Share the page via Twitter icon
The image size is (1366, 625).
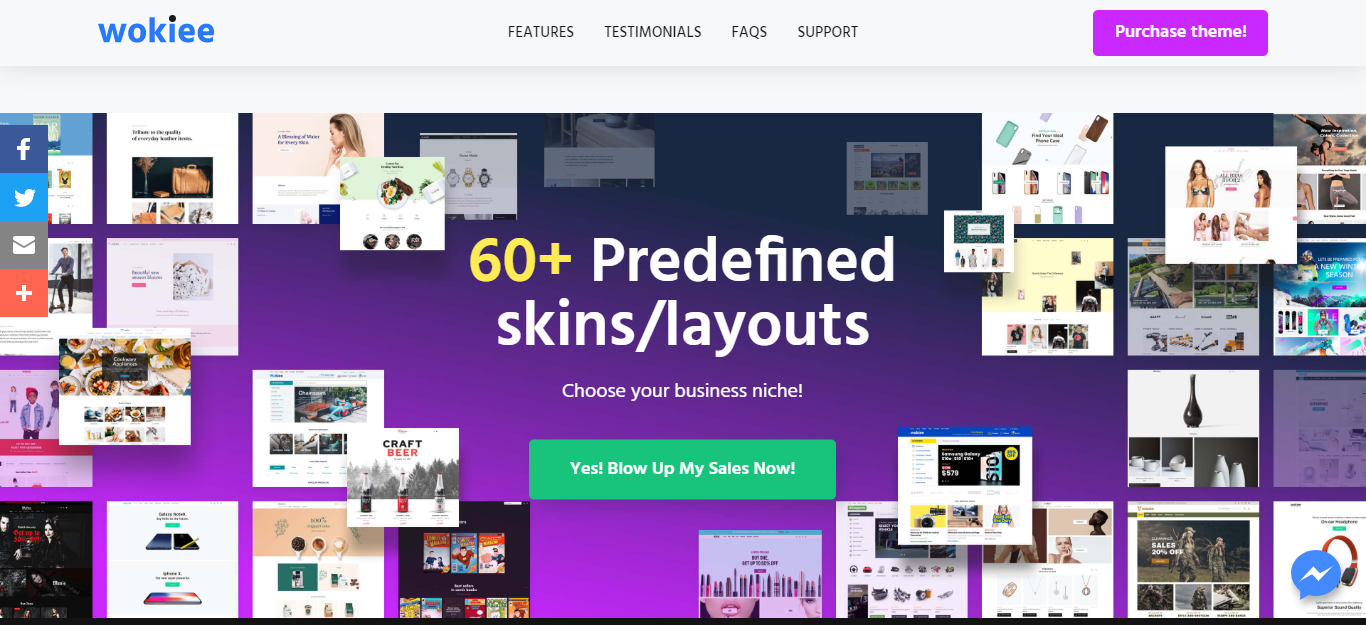pos(24,197)
